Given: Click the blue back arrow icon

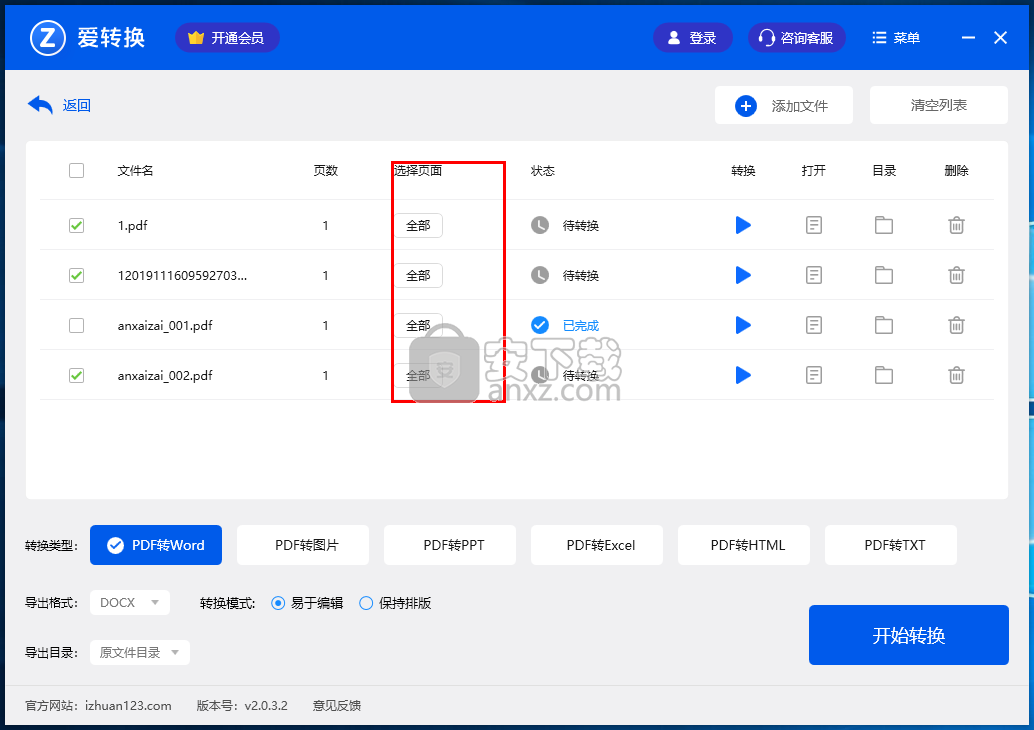Looking at the screenshot, I should pos(40,105).
